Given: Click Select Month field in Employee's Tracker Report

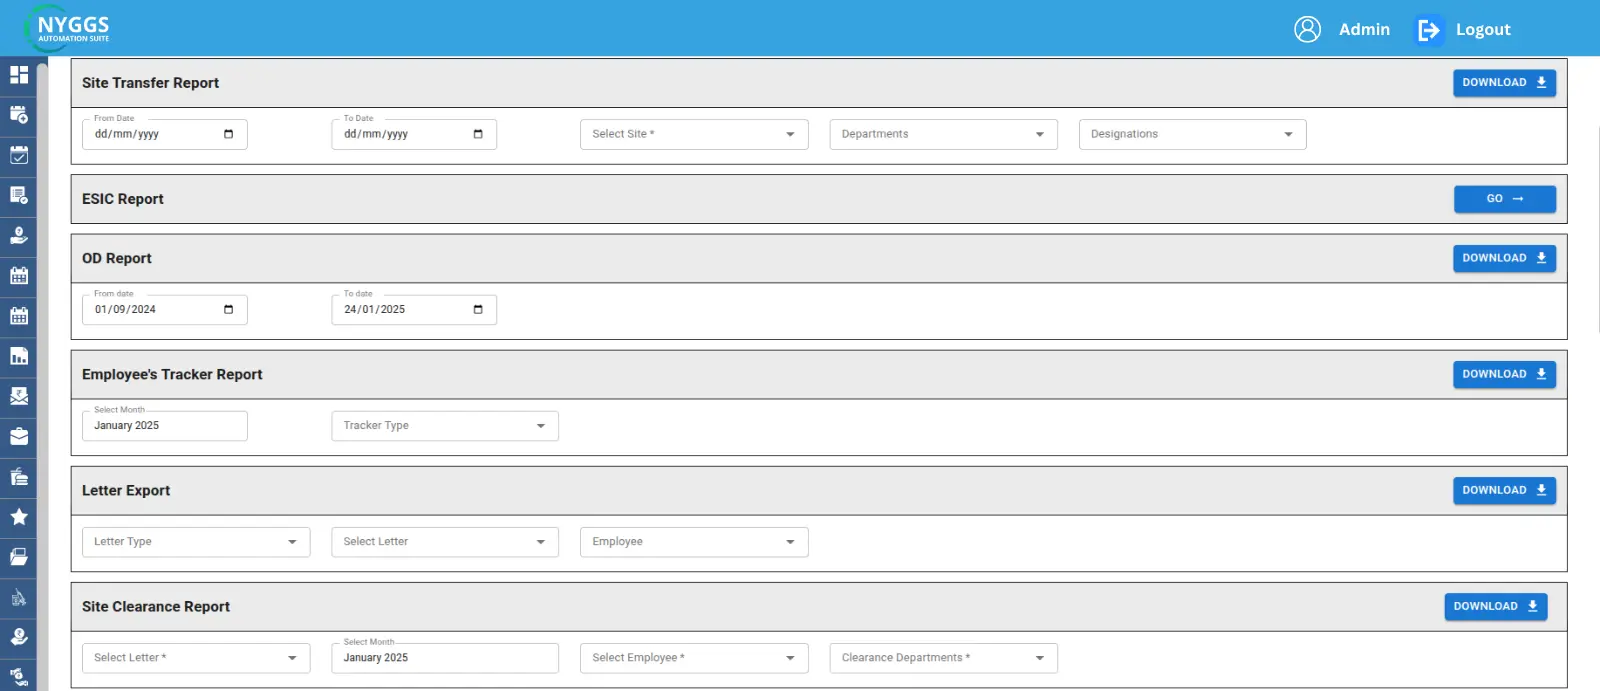Looking at the screenshot, I should 164,426.
